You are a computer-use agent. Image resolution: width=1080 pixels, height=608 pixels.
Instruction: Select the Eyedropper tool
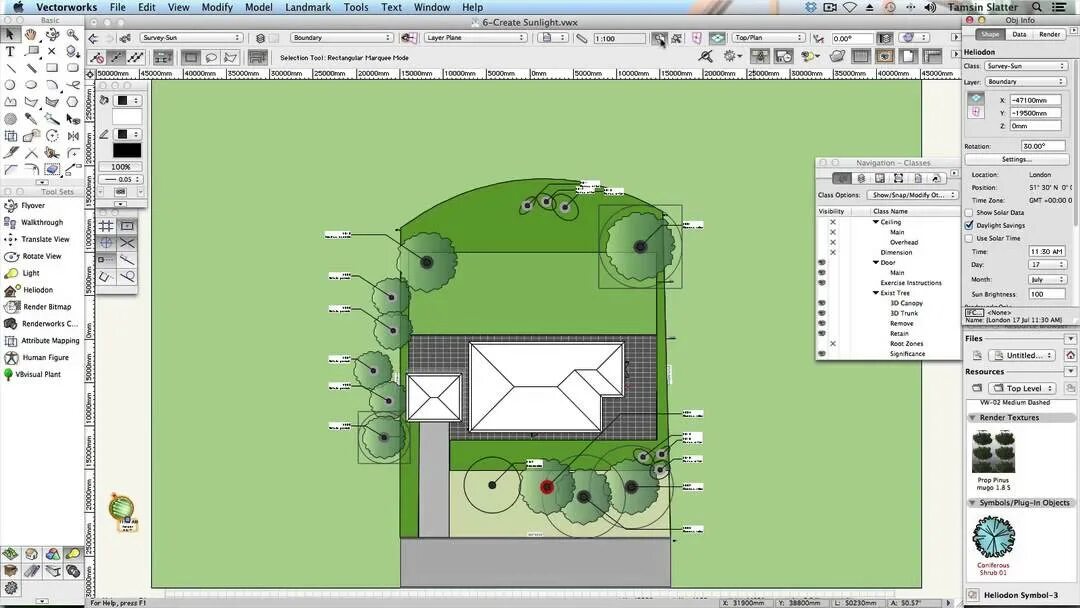pyautogui.click(x=31, y=119)
